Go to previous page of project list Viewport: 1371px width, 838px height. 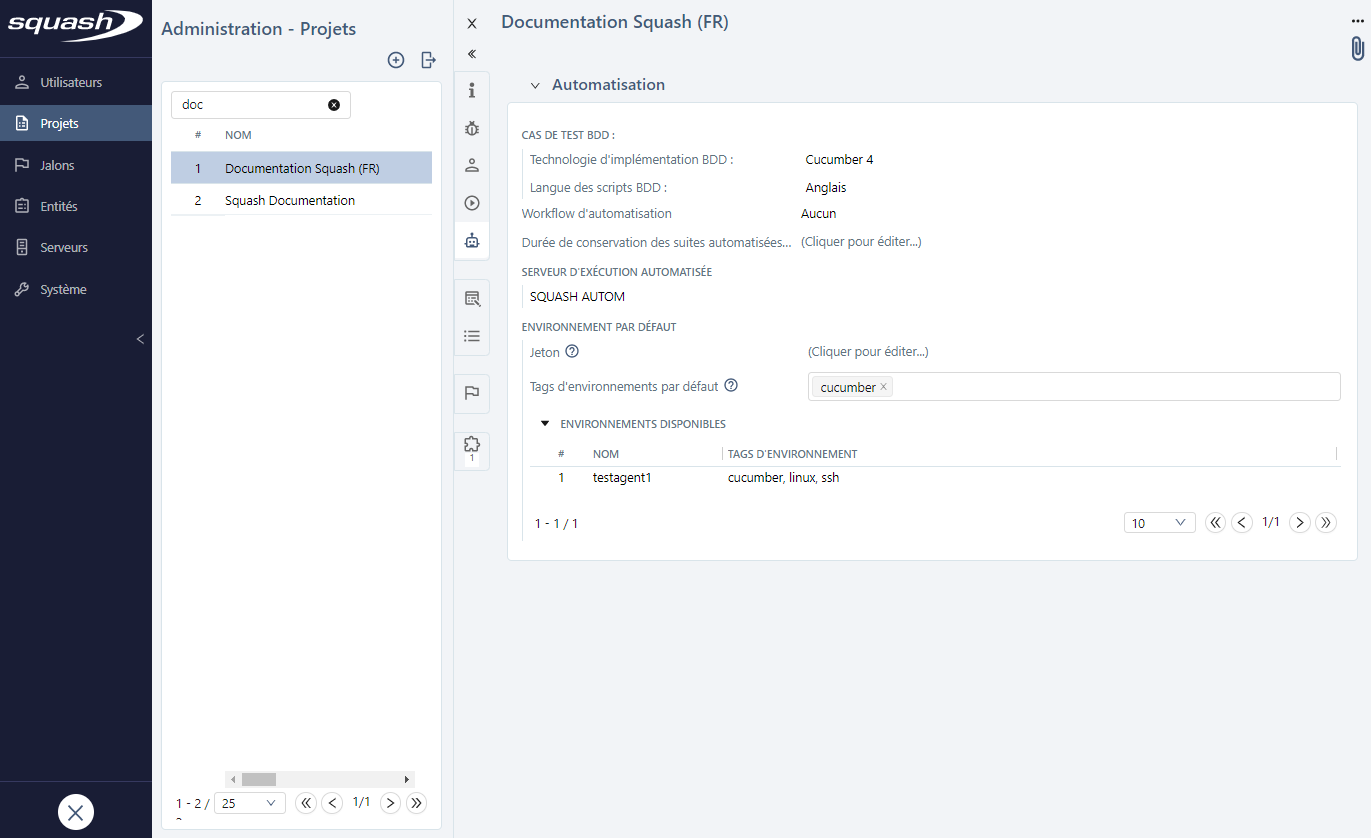(332, 803)
